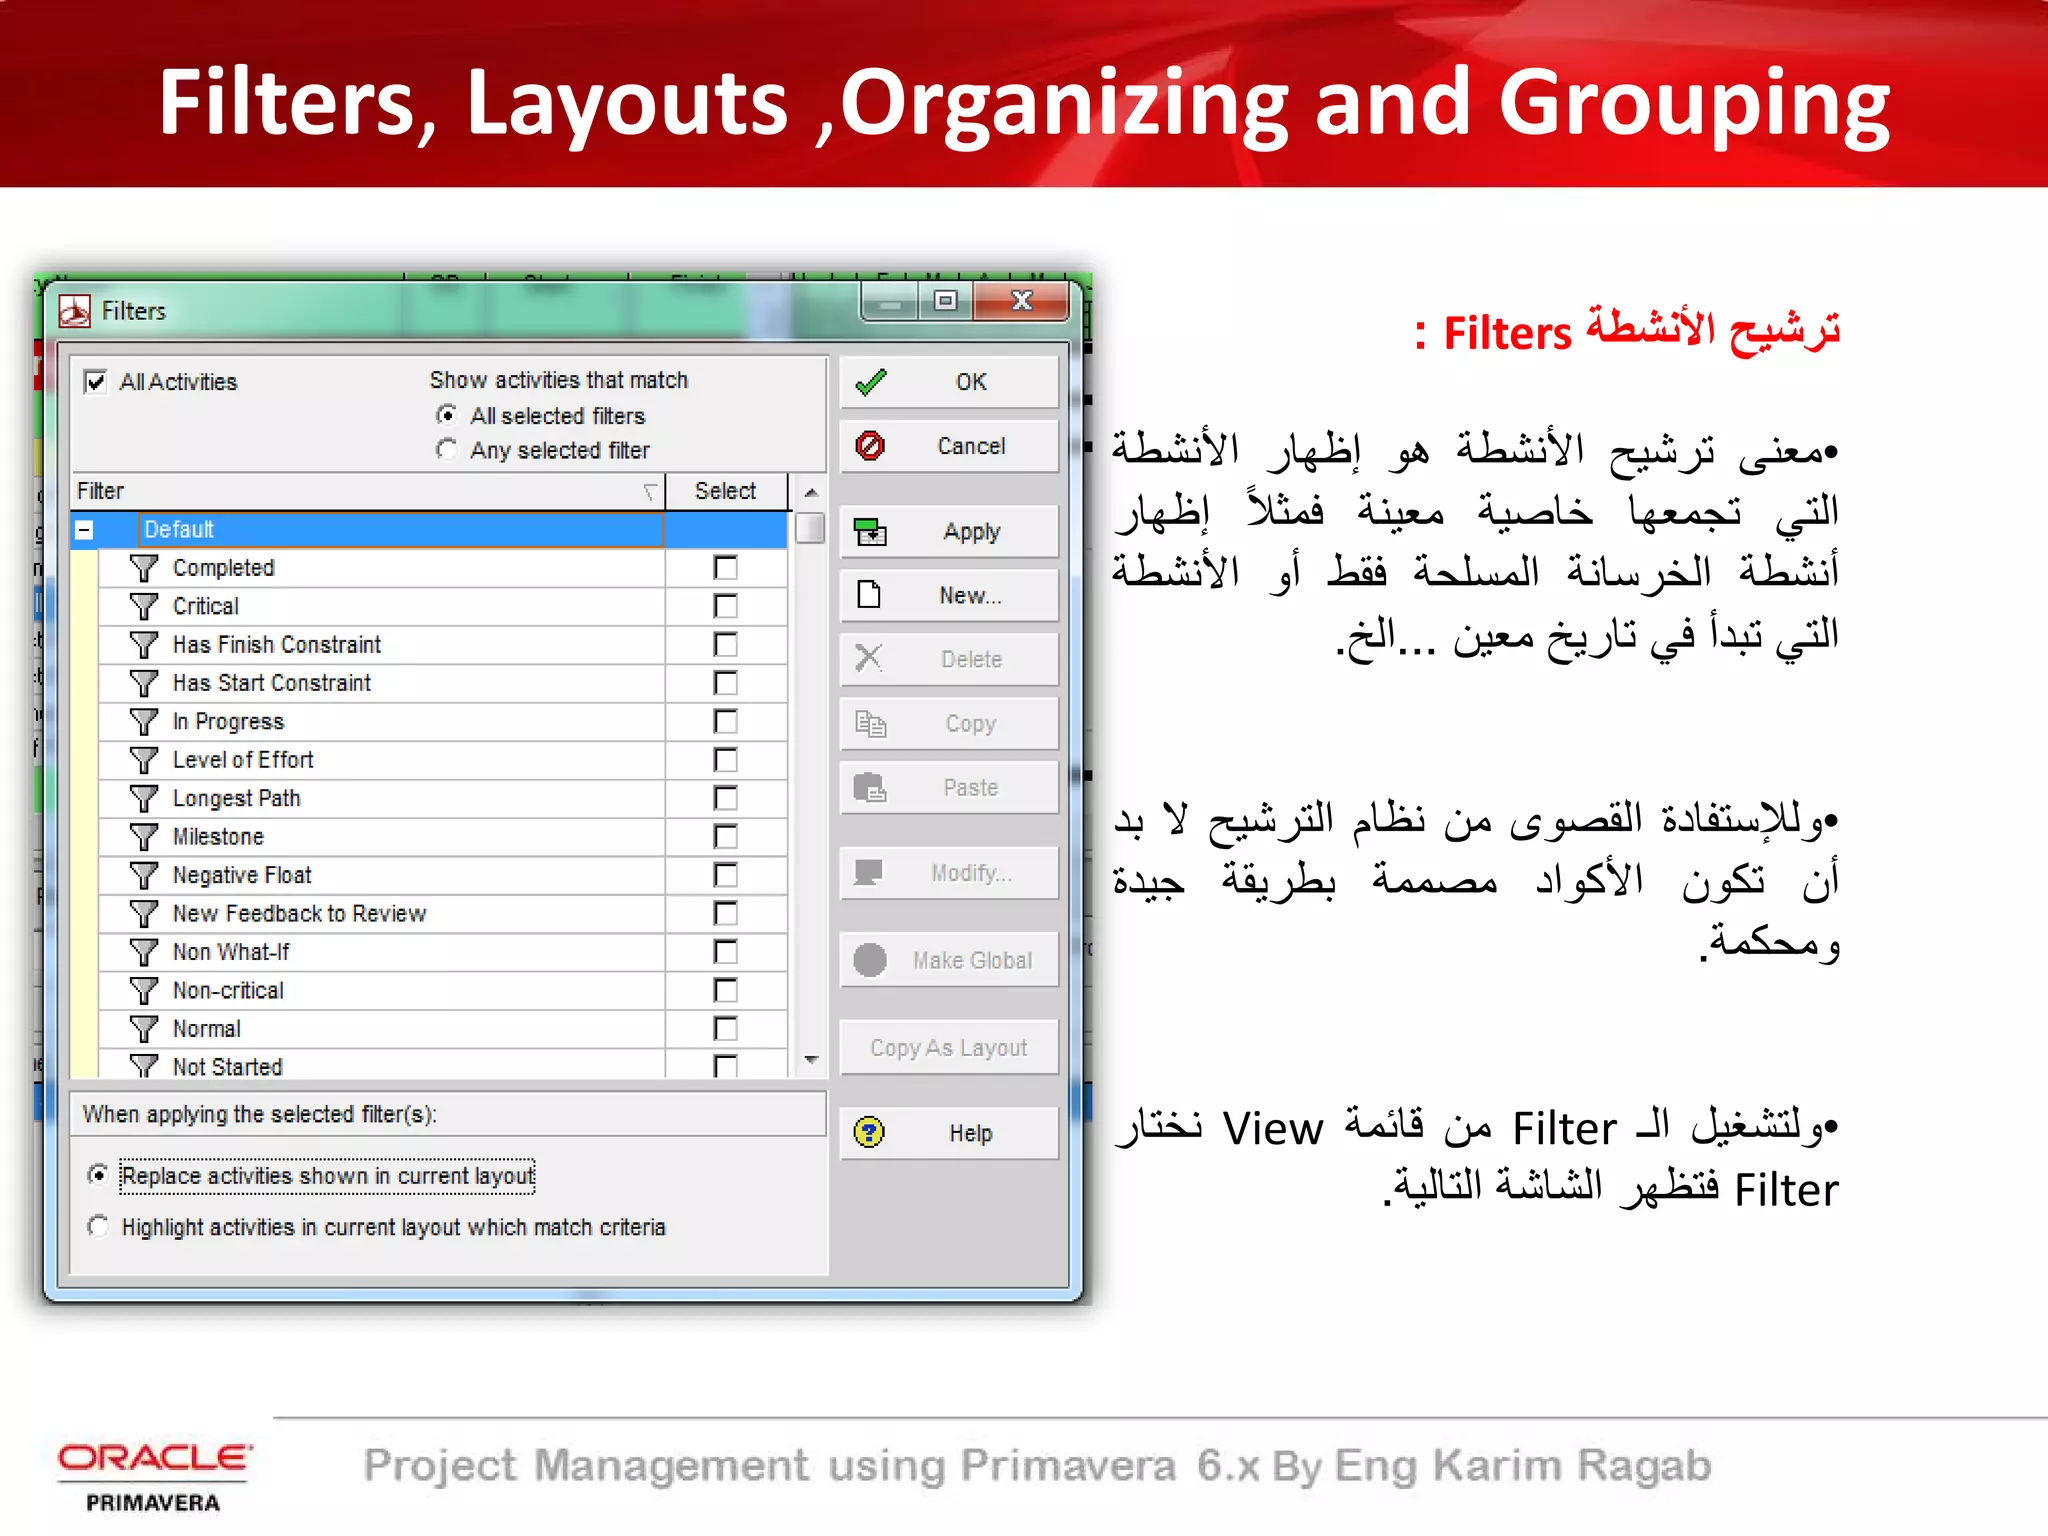Image resolution: width=2048 pixels, height=1536 pixels.
Task: Click the Help button
Action: point(949,1133)
